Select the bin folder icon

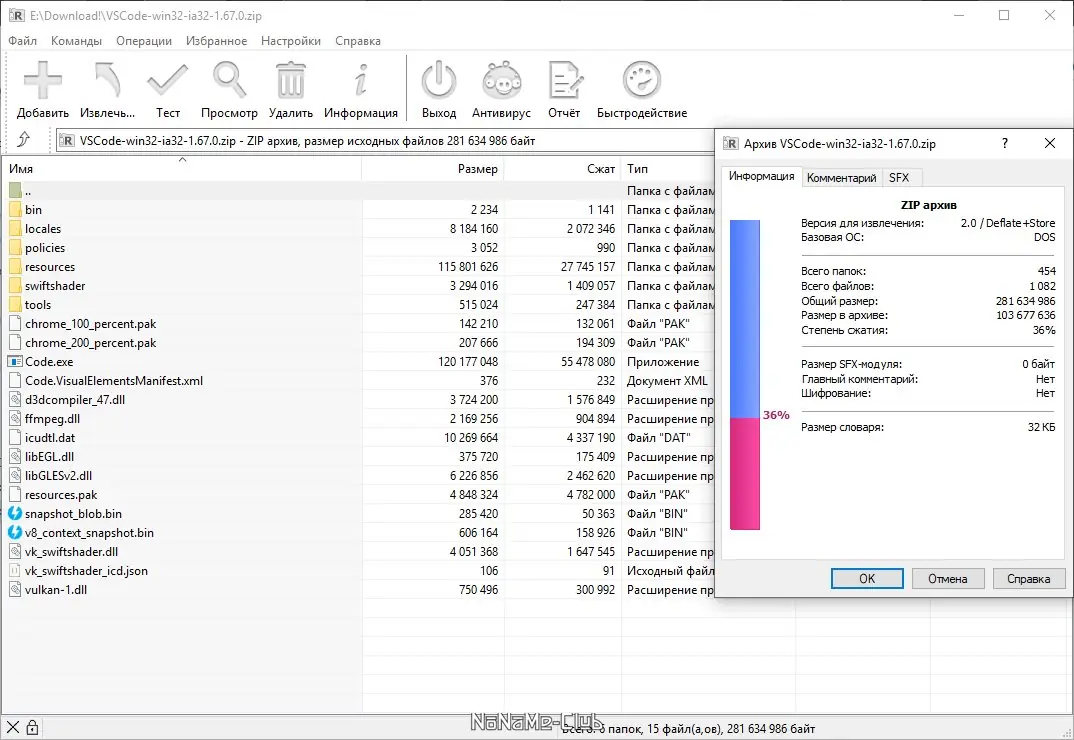click(15, 209)
